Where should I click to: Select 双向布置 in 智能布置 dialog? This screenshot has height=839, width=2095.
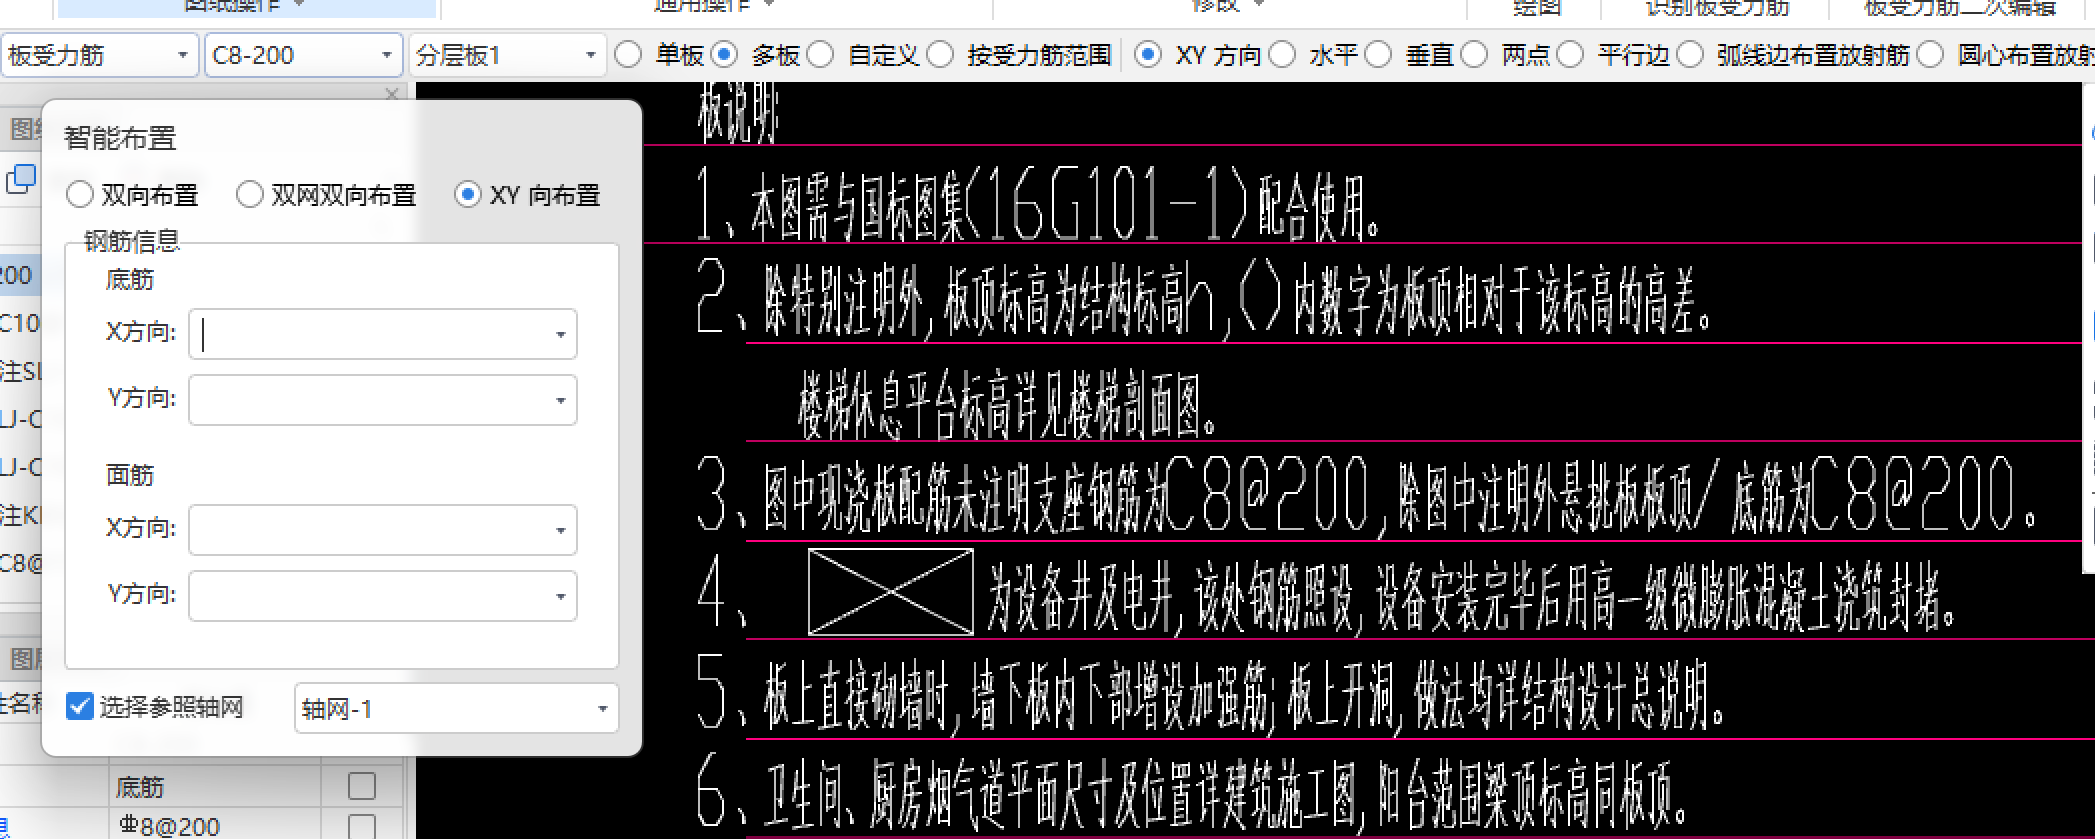point(80,194)
